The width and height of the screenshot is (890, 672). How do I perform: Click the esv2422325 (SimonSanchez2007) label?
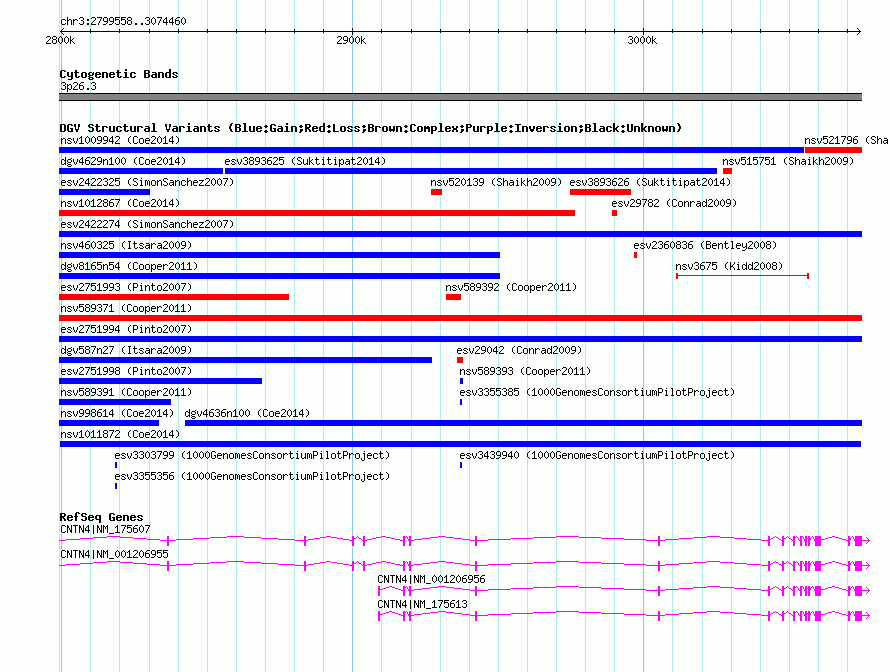click(147, 182)
